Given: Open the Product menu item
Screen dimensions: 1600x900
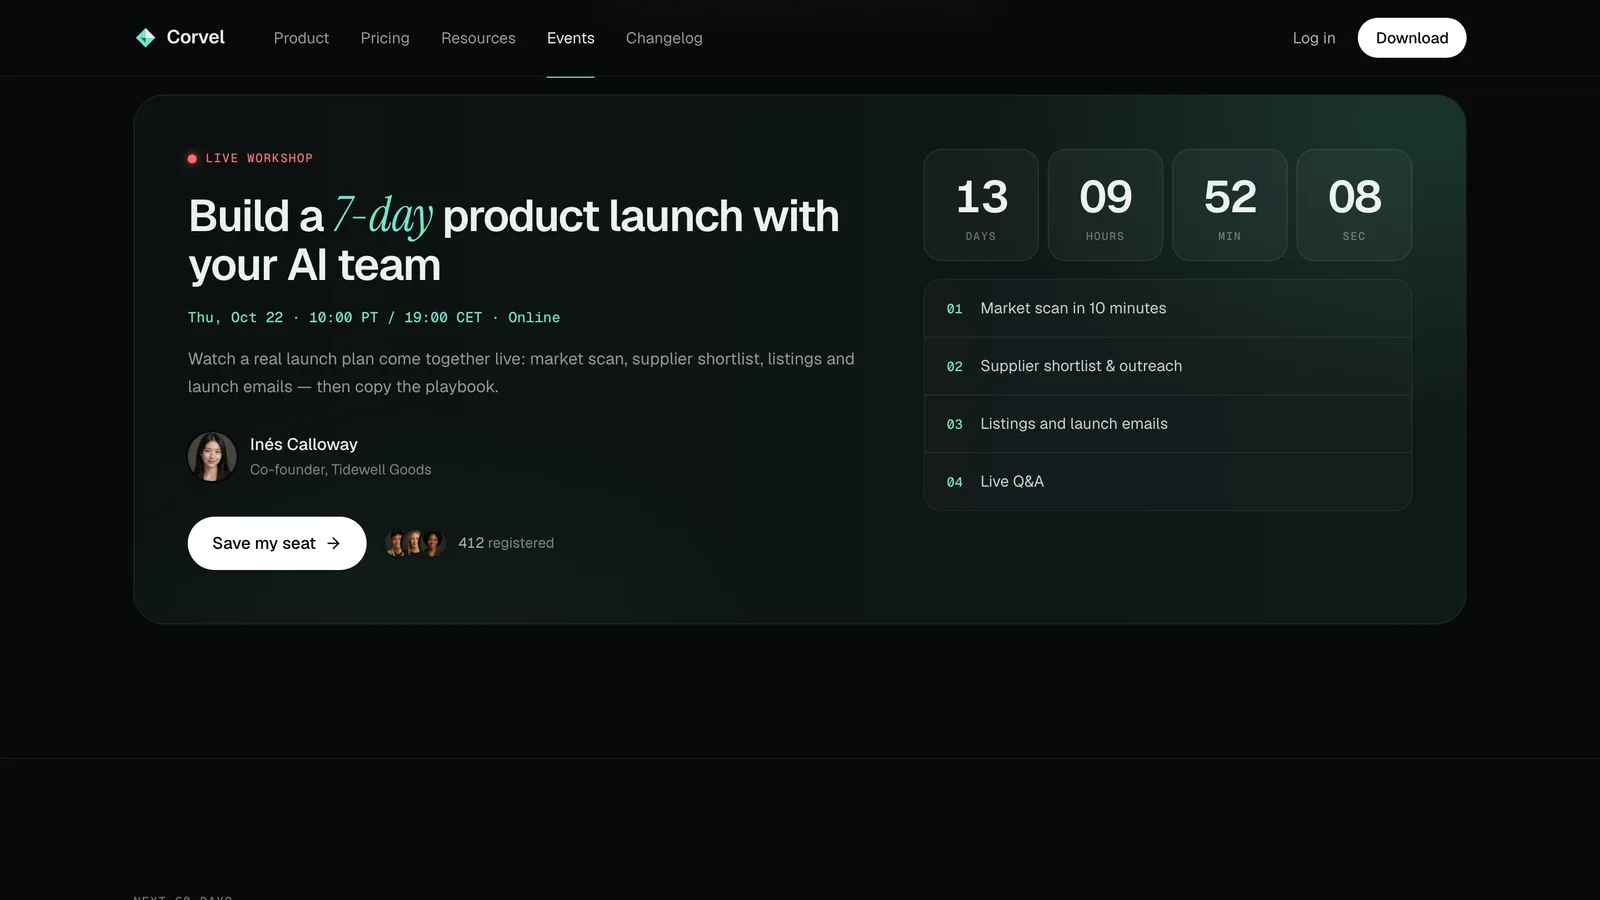Looking at the screenshot, I should 301,38.
